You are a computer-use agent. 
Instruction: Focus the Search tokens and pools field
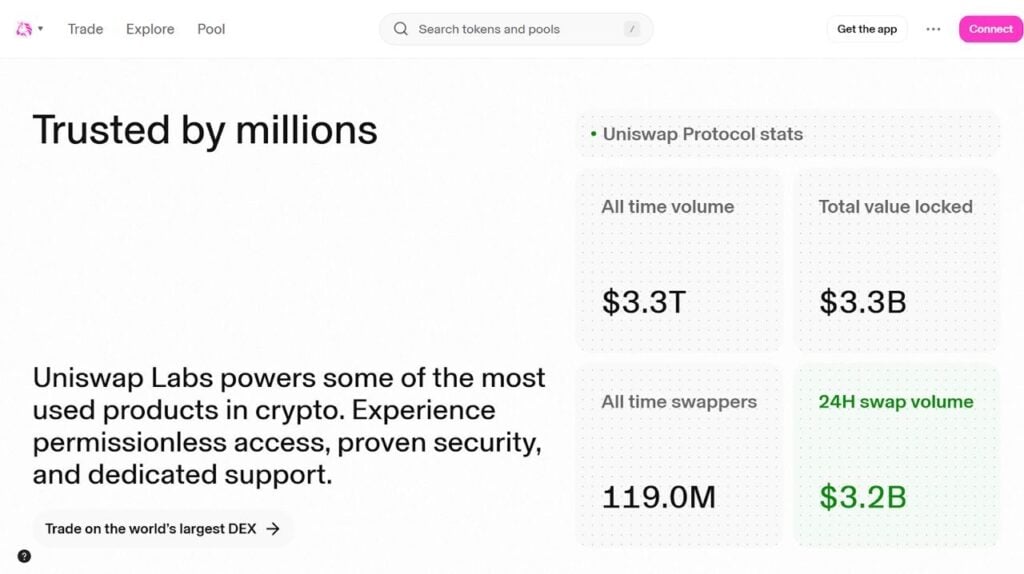click(x=500, y=29)
